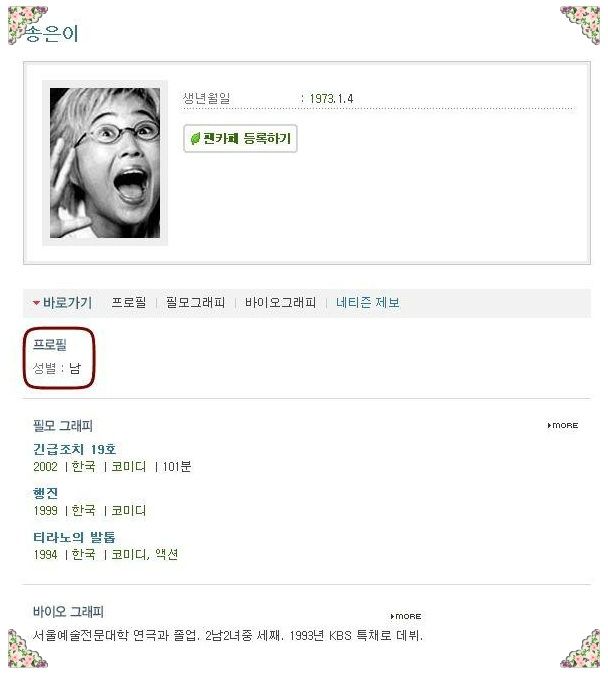Jump to 프로필 in navigation bar
The width and height of the screenshot is (608, 674).
coord(129,302)
